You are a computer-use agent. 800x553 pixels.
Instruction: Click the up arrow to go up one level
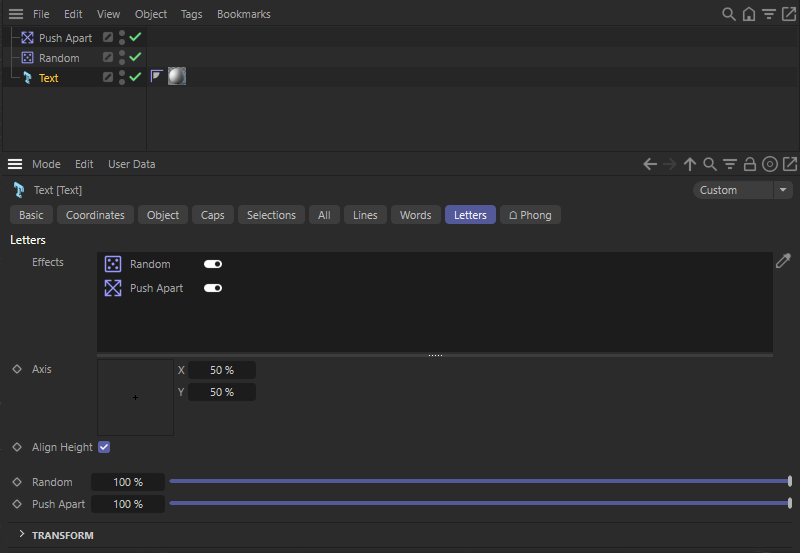point(690,164)
